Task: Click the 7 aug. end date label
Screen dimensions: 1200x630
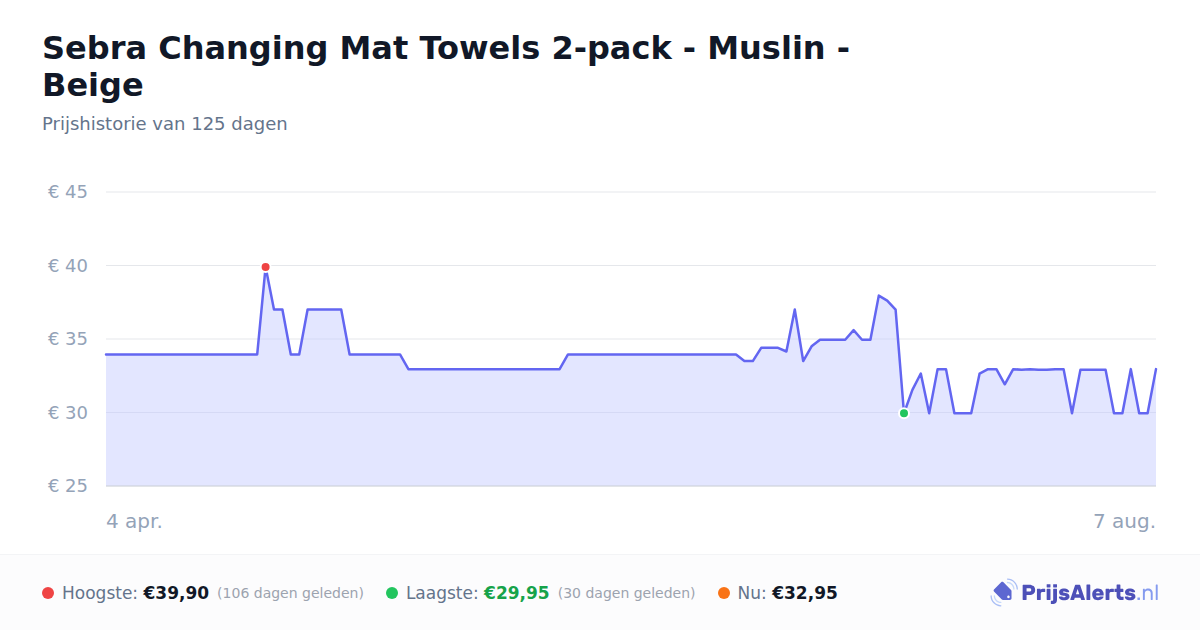Action: 1125,521
